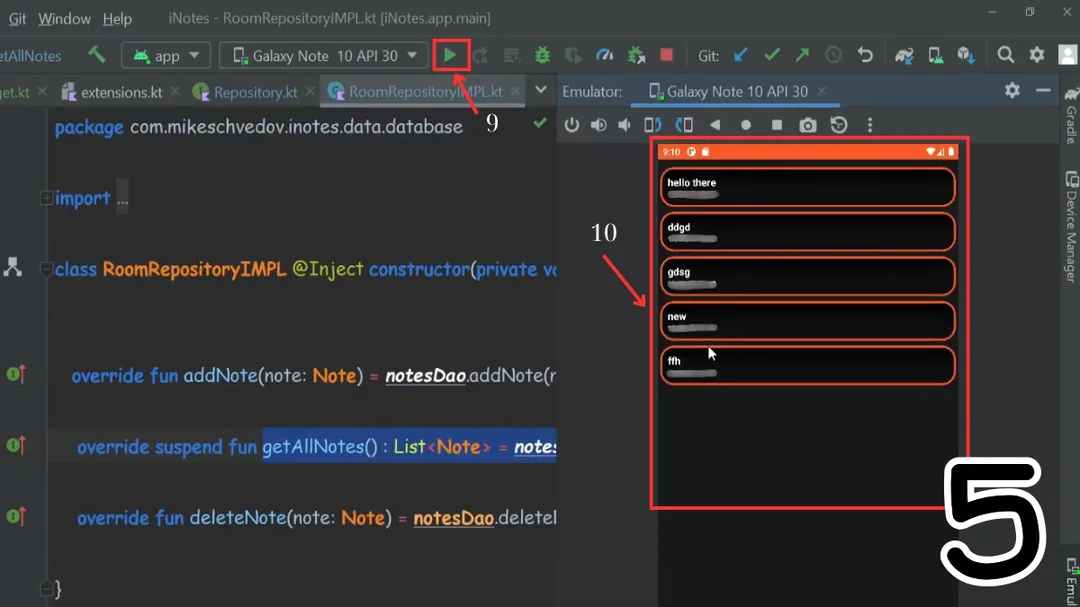Open the Window menu
1080x607 pixels.
pos(64,19)
